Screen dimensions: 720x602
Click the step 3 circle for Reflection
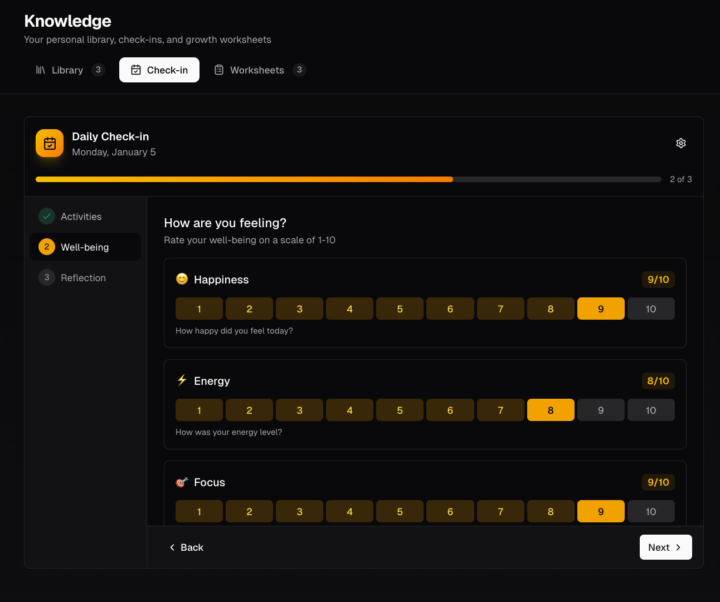click(47, 278)
